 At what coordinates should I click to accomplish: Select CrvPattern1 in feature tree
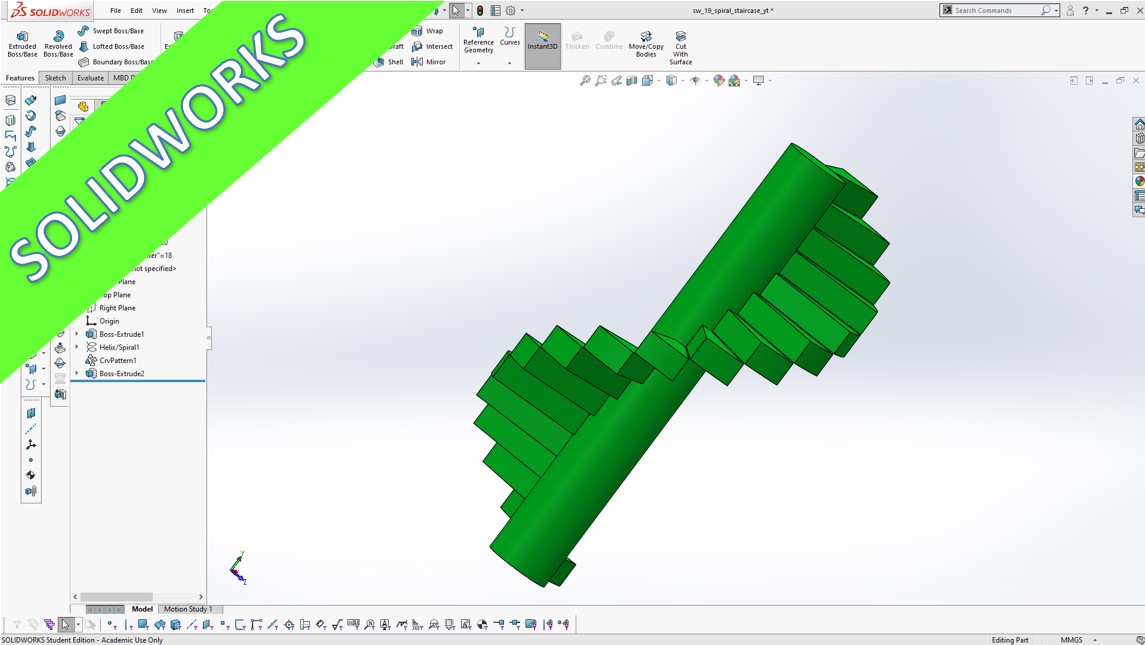click(111, 360)
